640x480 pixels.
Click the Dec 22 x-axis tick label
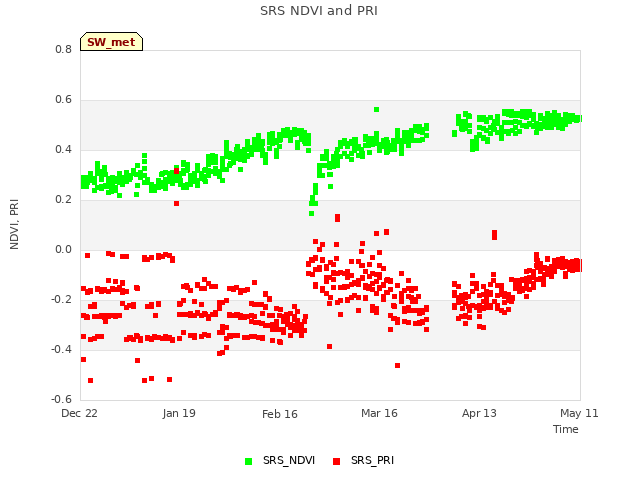(x=80, y=413)
